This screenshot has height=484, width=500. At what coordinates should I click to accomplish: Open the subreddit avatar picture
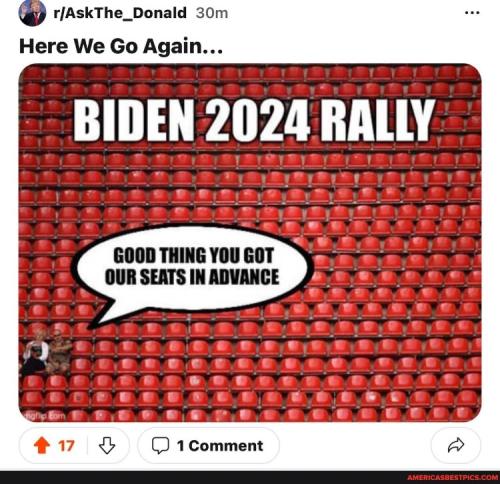click(32, 13)
